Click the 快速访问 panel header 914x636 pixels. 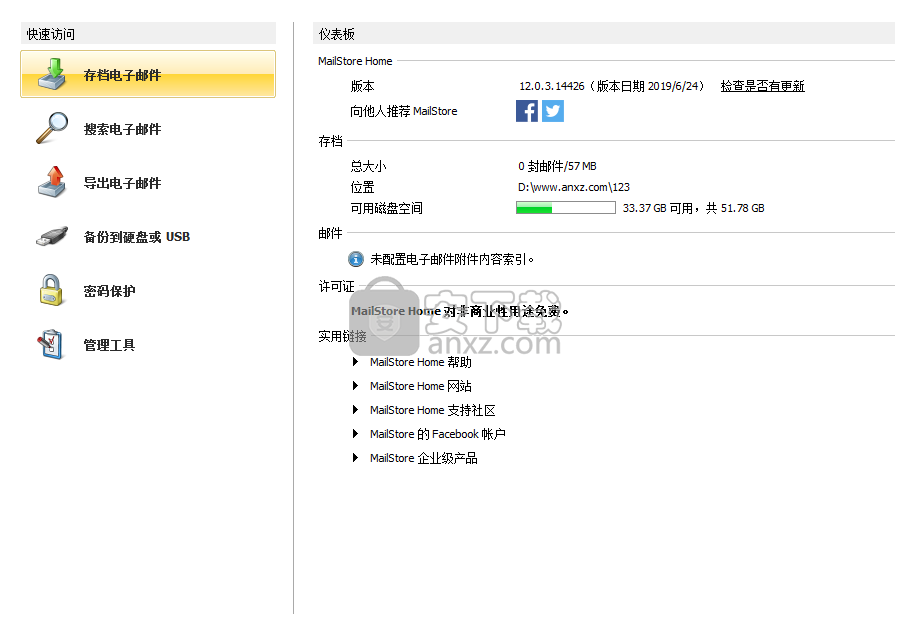tap(148, 34)
